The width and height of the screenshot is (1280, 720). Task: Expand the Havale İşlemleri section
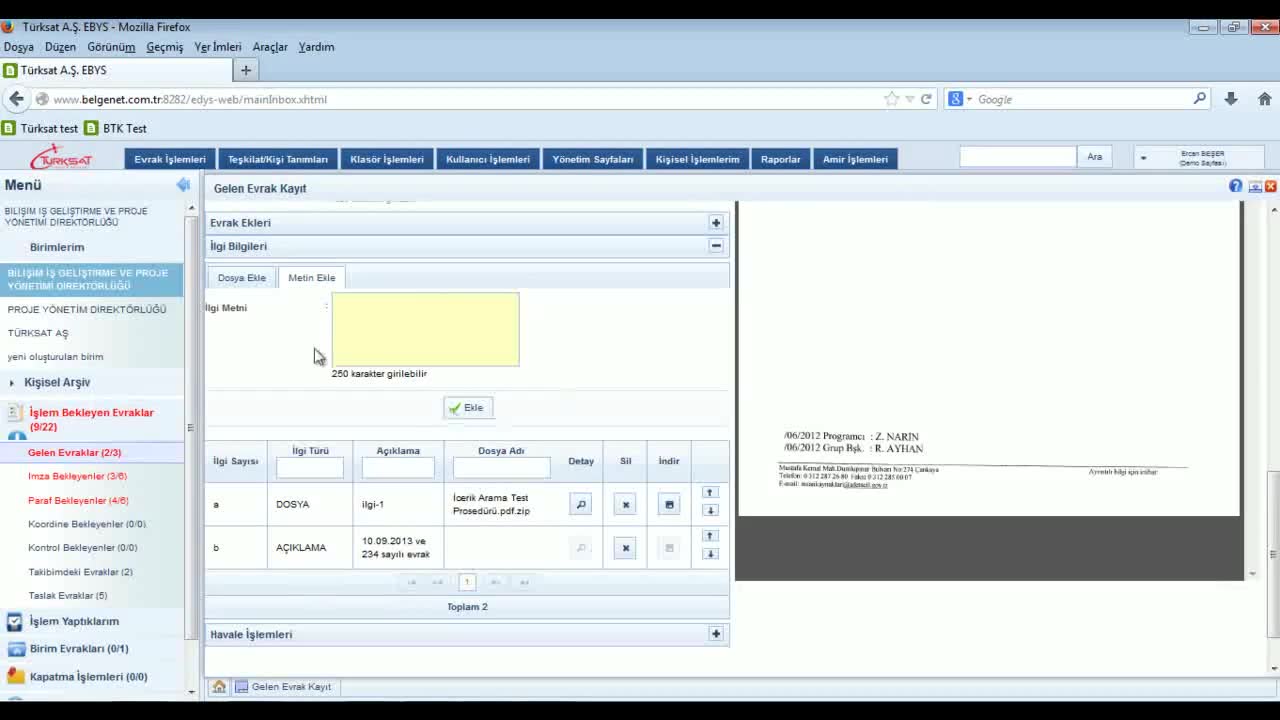(716, 634)
